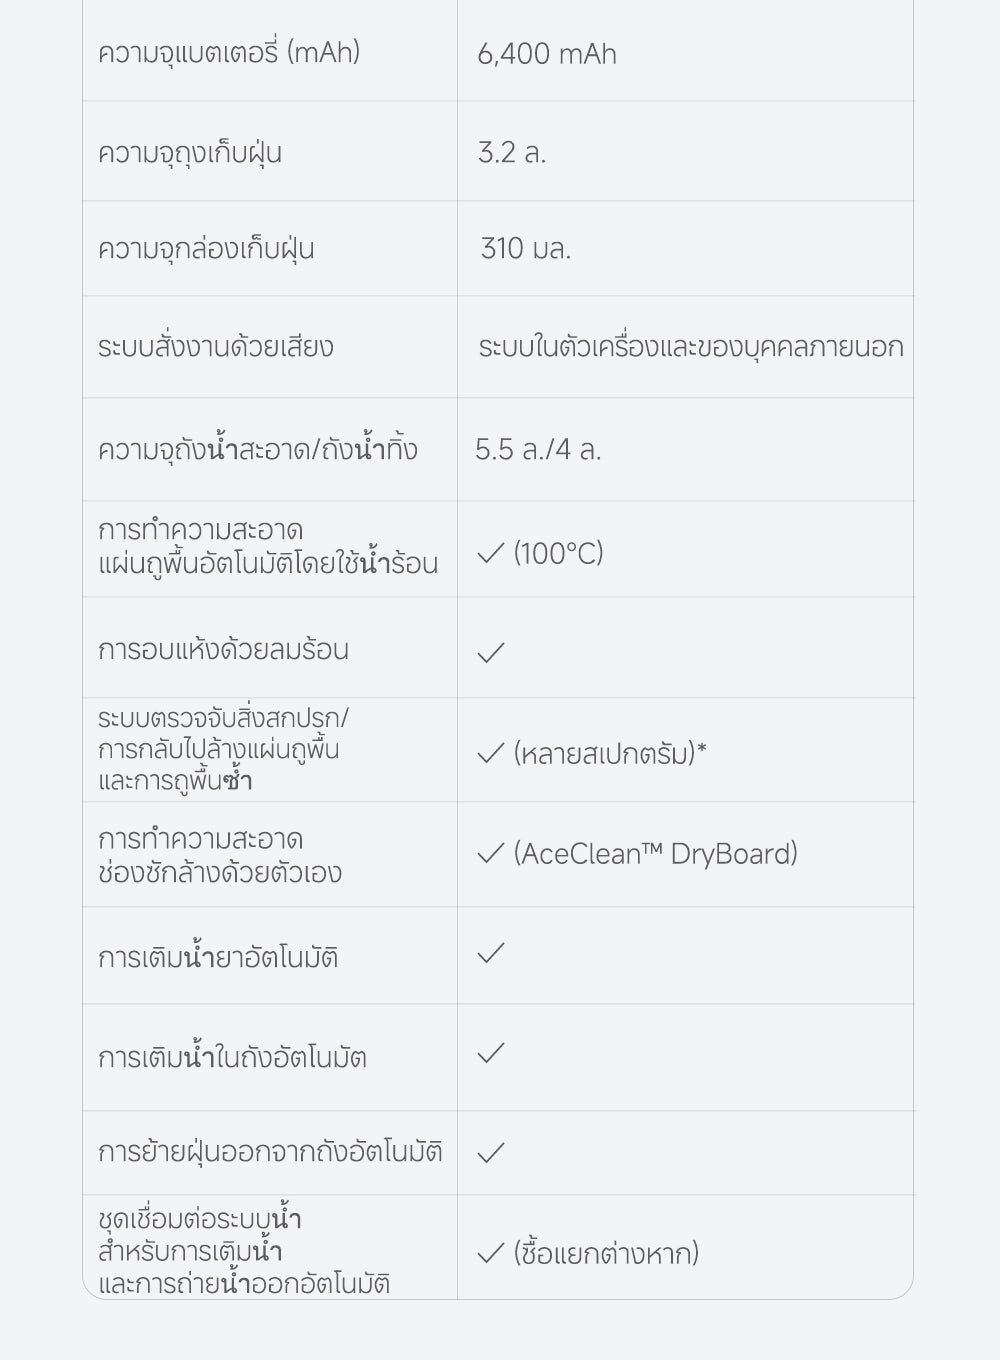Click the (ซื้อแยกต่างหาก) text

606,1254
